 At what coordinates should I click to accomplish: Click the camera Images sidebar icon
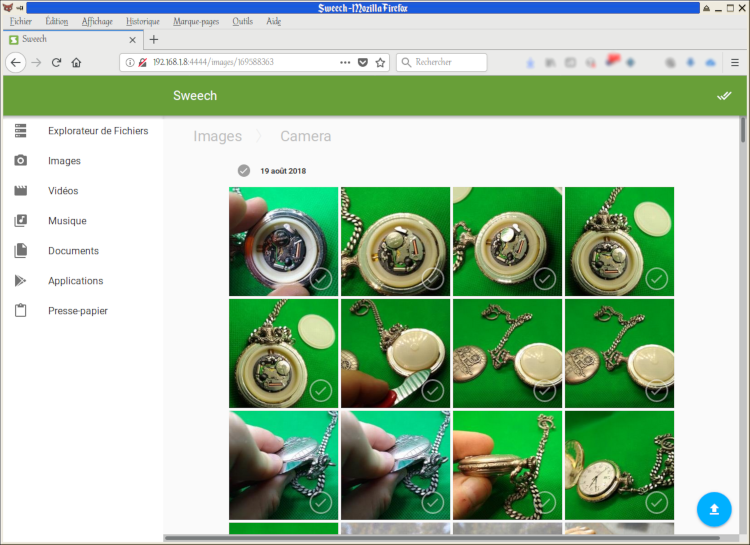(20, 160)
